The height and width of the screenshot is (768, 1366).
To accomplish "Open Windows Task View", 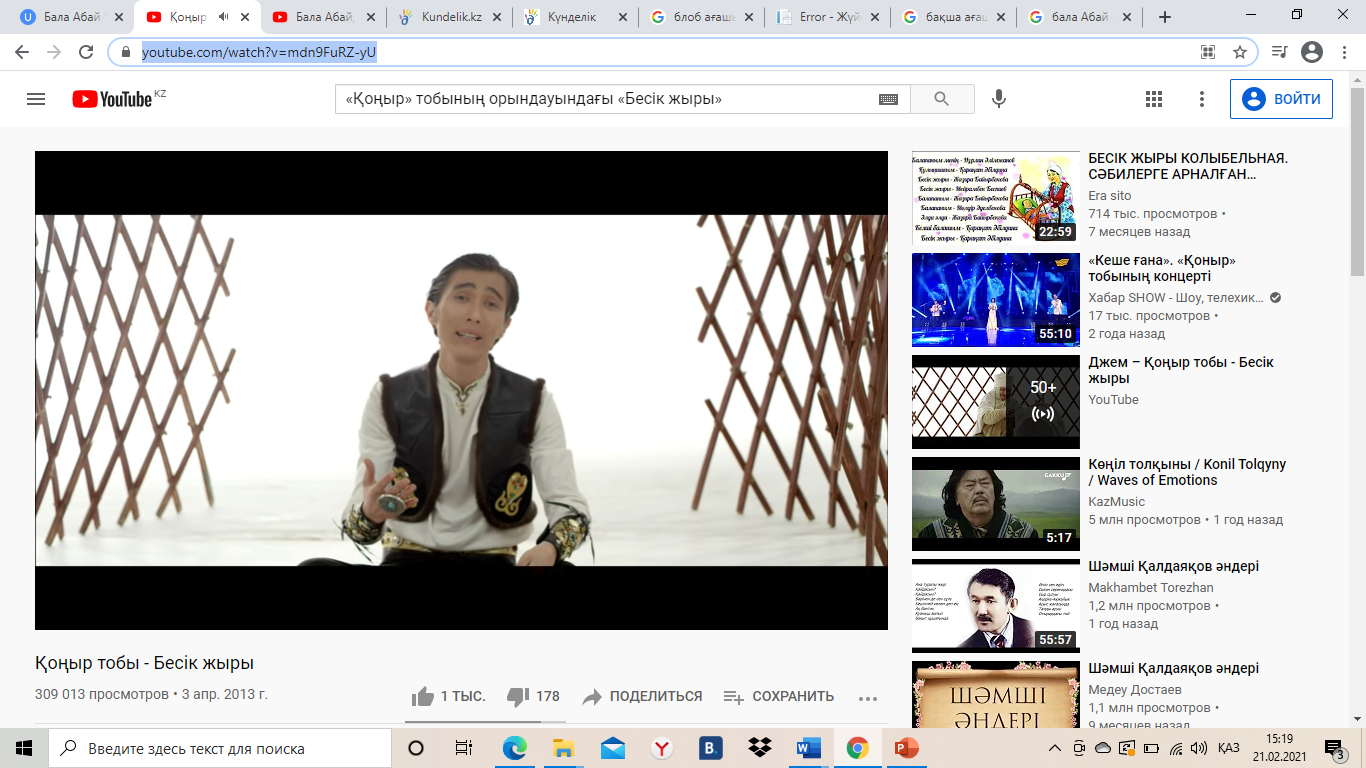I will [x=464, y=748].
